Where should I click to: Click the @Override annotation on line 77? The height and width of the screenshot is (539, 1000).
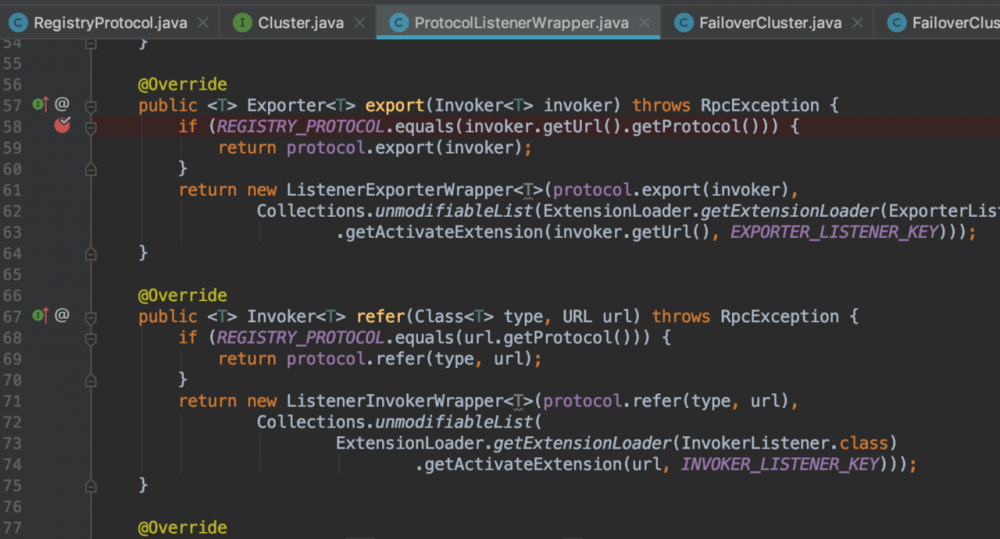pos(182,528)
